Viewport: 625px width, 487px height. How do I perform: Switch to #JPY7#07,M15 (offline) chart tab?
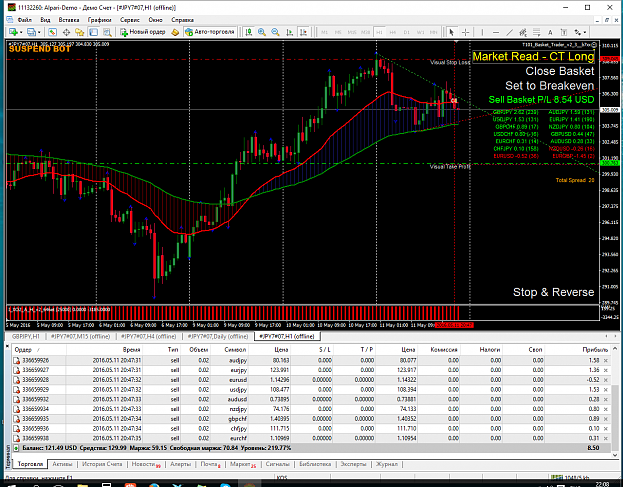click(81, 336)
